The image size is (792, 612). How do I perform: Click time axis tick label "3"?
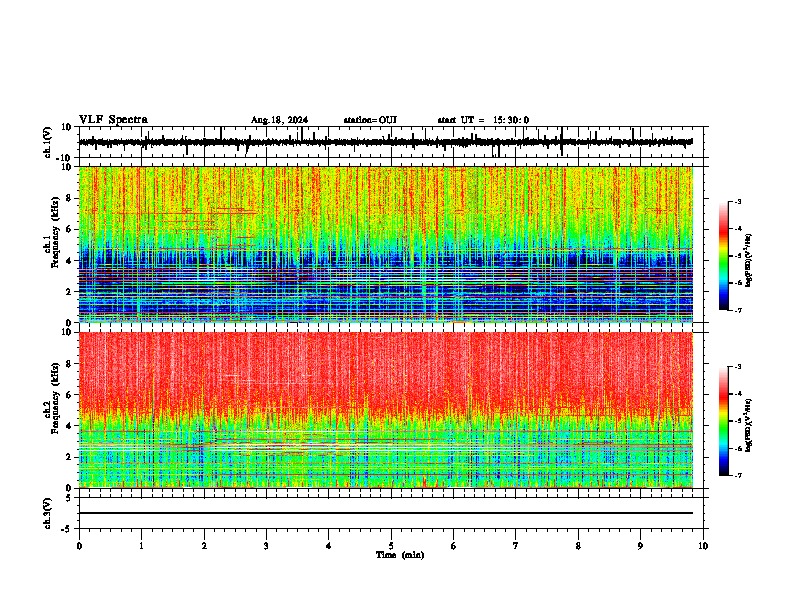point(266,546)
